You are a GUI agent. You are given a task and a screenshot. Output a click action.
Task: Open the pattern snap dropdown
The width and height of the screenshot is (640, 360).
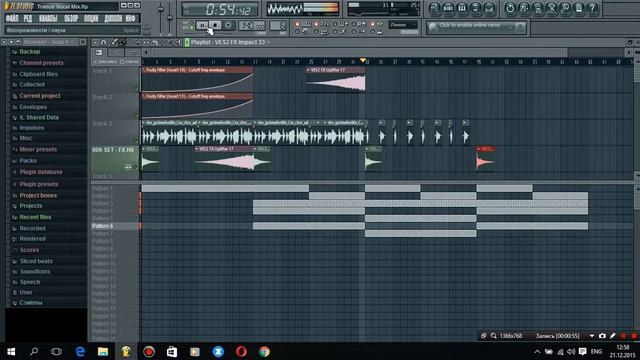[403, 25]
